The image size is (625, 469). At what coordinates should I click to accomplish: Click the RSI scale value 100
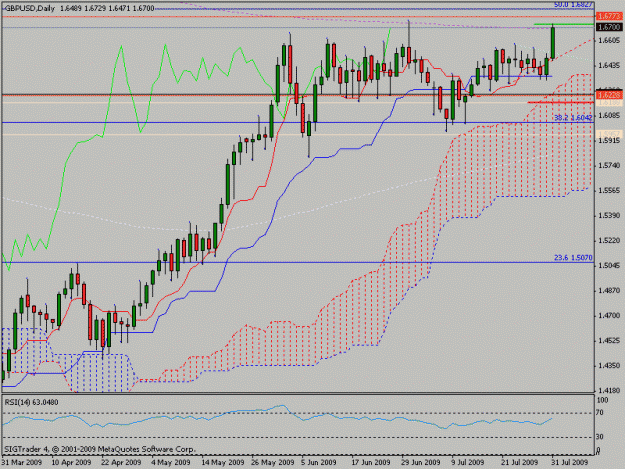[x=602, y=400]
